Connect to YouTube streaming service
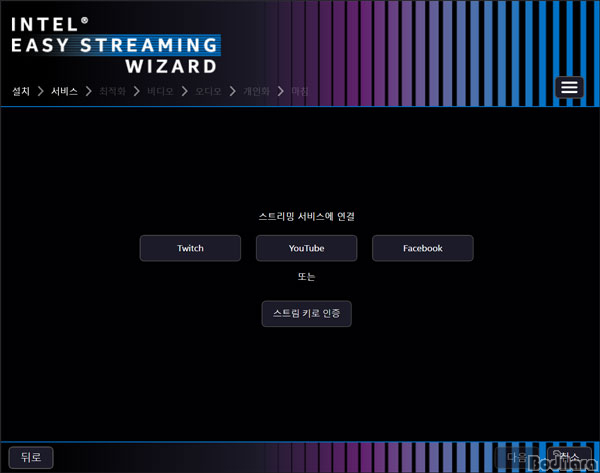 (307, 248)
